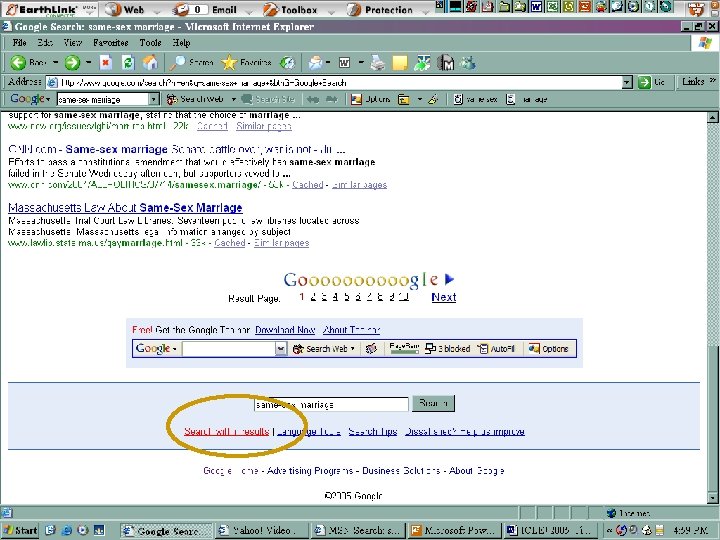Click the green Go button
720x540 pixels.
651,82
